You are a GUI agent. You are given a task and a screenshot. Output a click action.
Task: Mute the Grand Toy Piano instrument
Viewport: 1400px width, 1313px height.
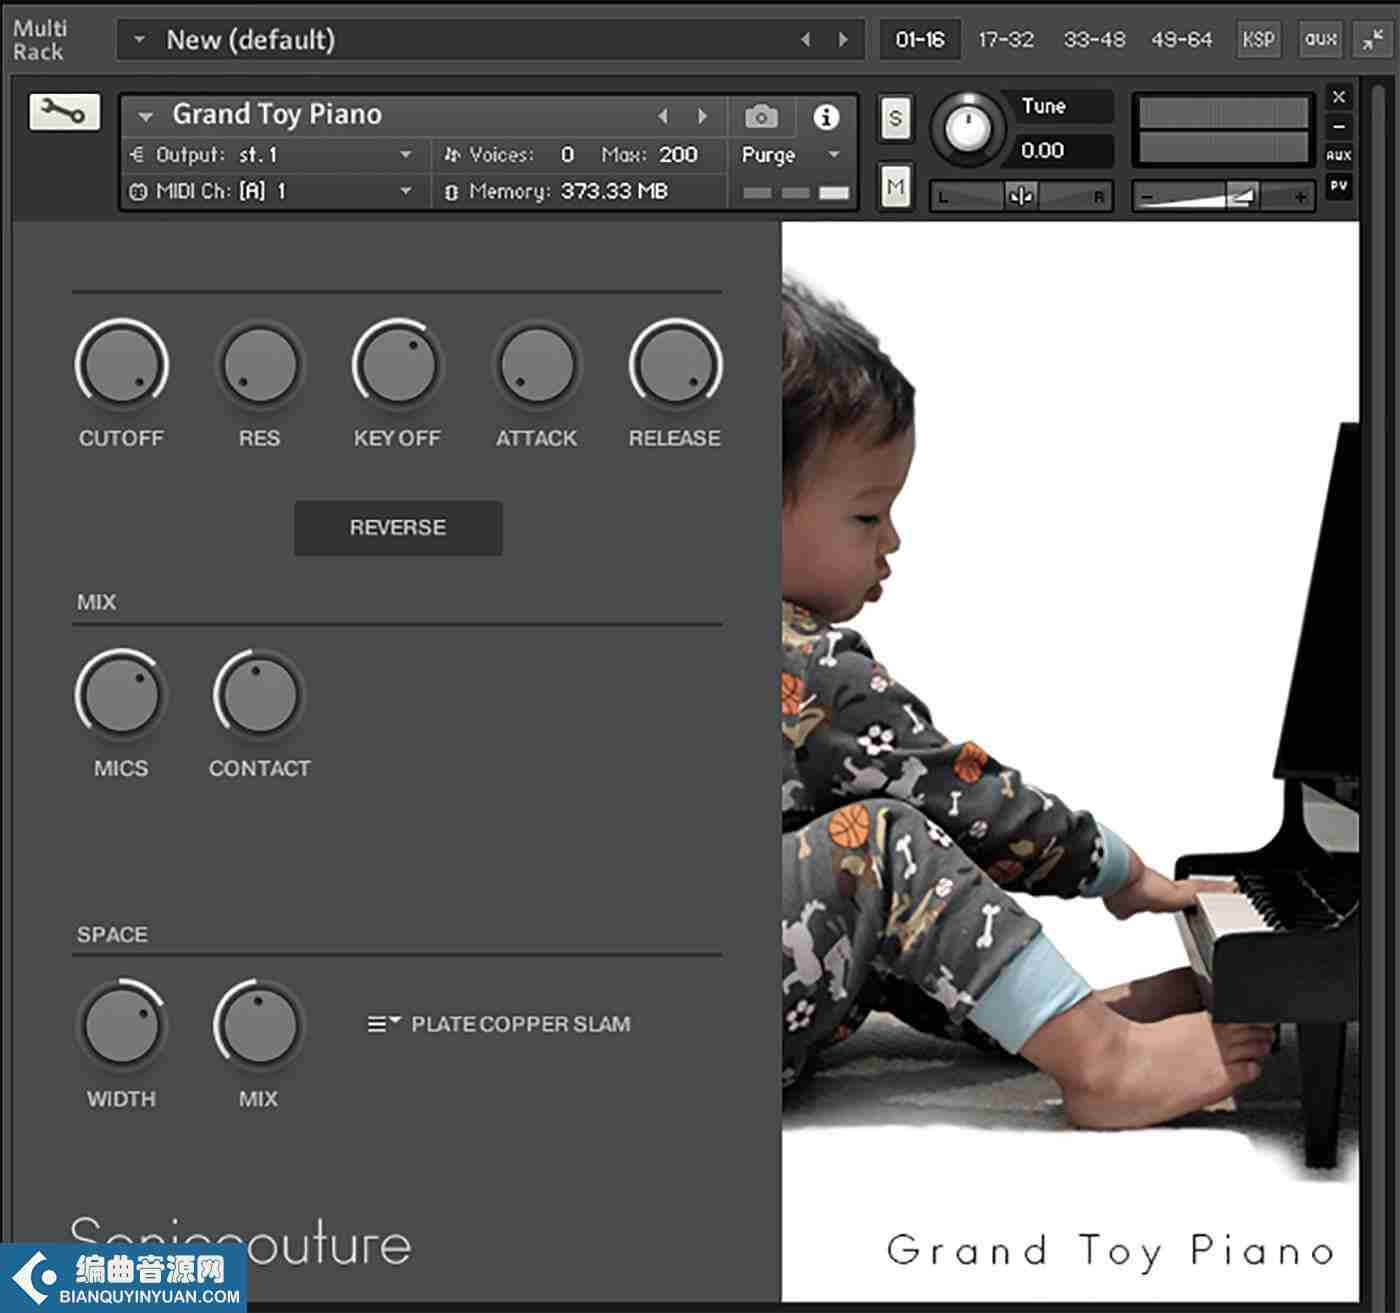tap(895, 186)
